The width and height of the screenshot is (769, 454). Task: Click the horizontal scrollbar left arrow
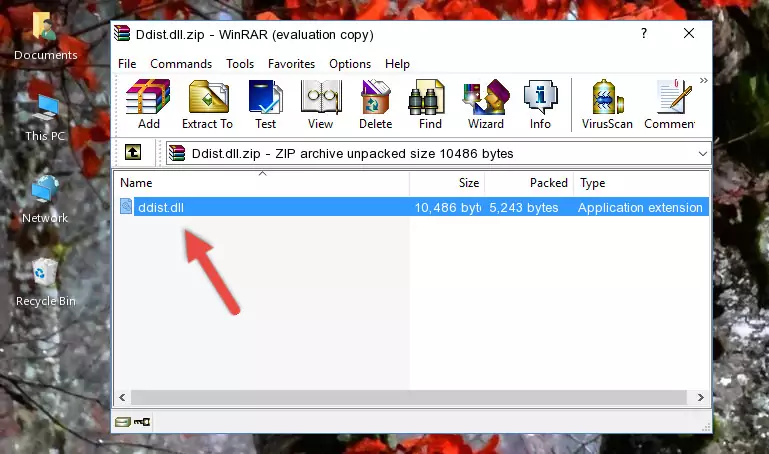pos(123,397)
